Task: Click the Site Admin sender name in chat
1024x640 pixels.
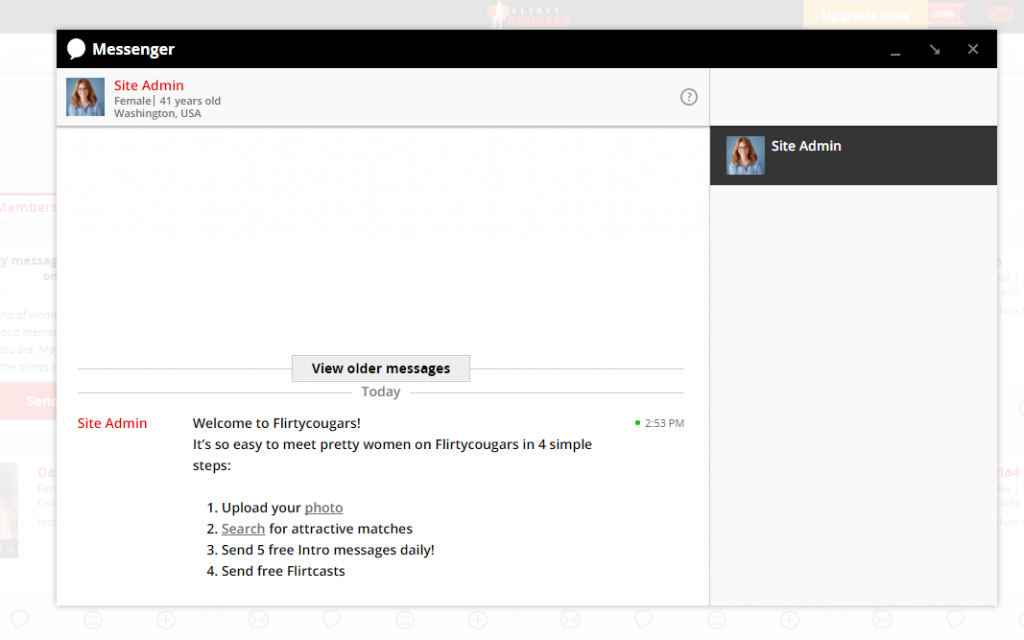Action: (x=112, y=423)
